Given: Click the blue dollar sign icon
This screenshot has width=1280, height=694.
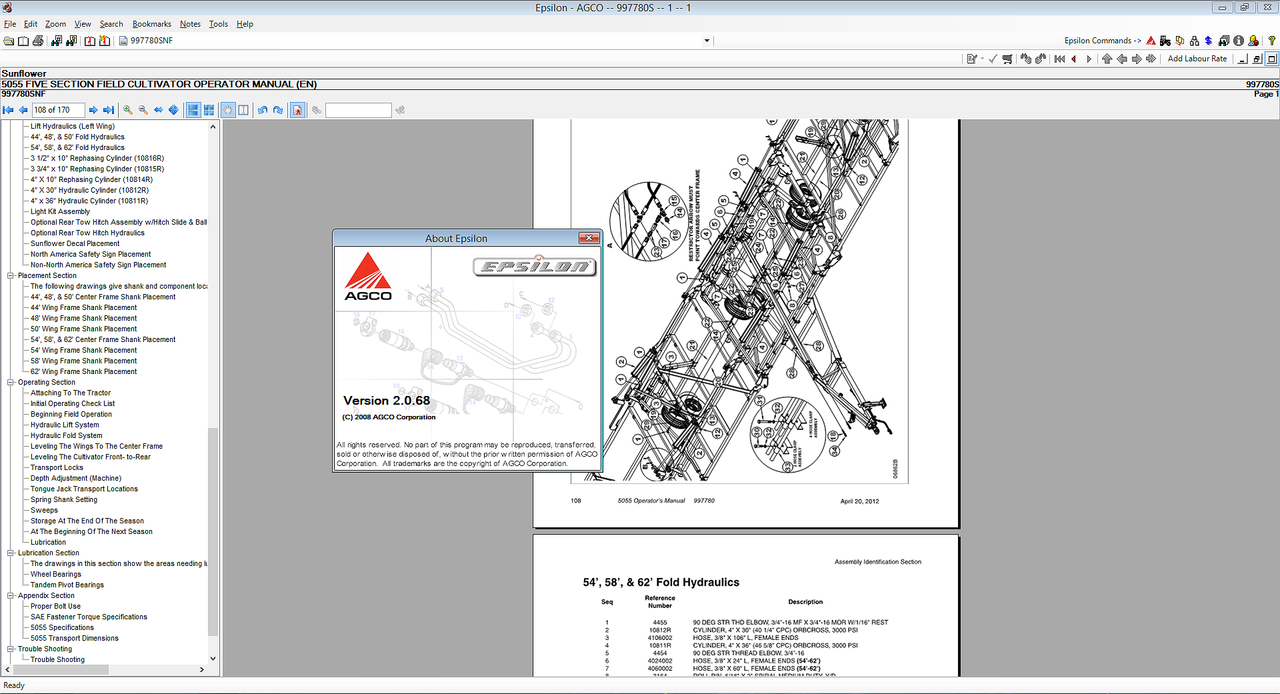Looking at the screenshot, I should [1208, 41].
